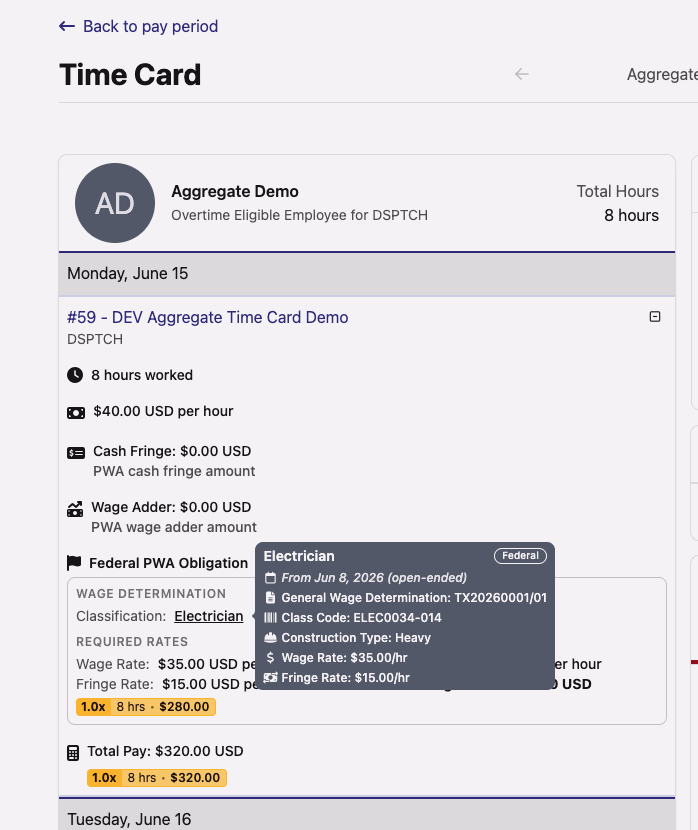Click the money icon beside tooltip Fringe Rate
This screenshot has width=698, height=830.
(270, 678)
